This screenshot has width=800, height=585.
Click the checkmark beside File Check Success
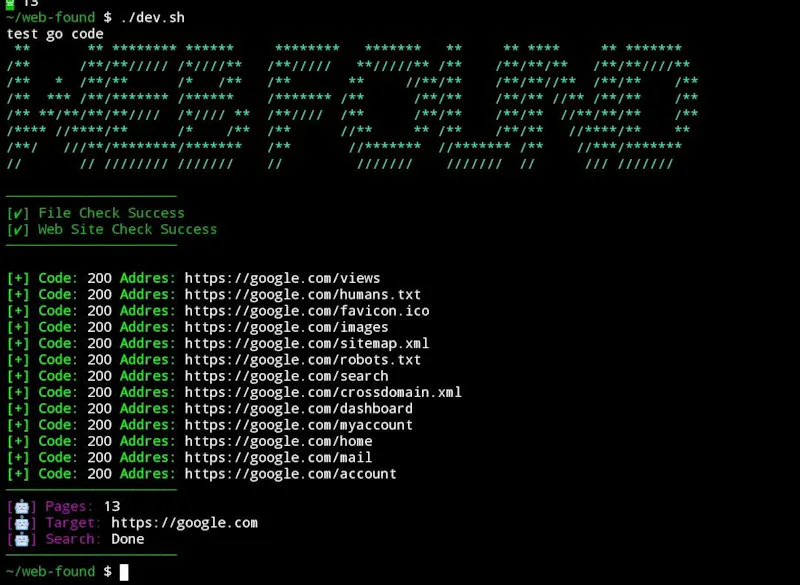tap(18, 213)
